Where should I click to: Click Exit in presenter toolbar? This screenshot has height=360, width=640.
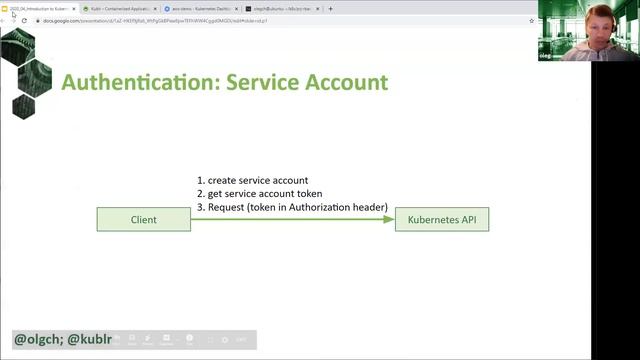pyautogui.click(x=241, y=340)
